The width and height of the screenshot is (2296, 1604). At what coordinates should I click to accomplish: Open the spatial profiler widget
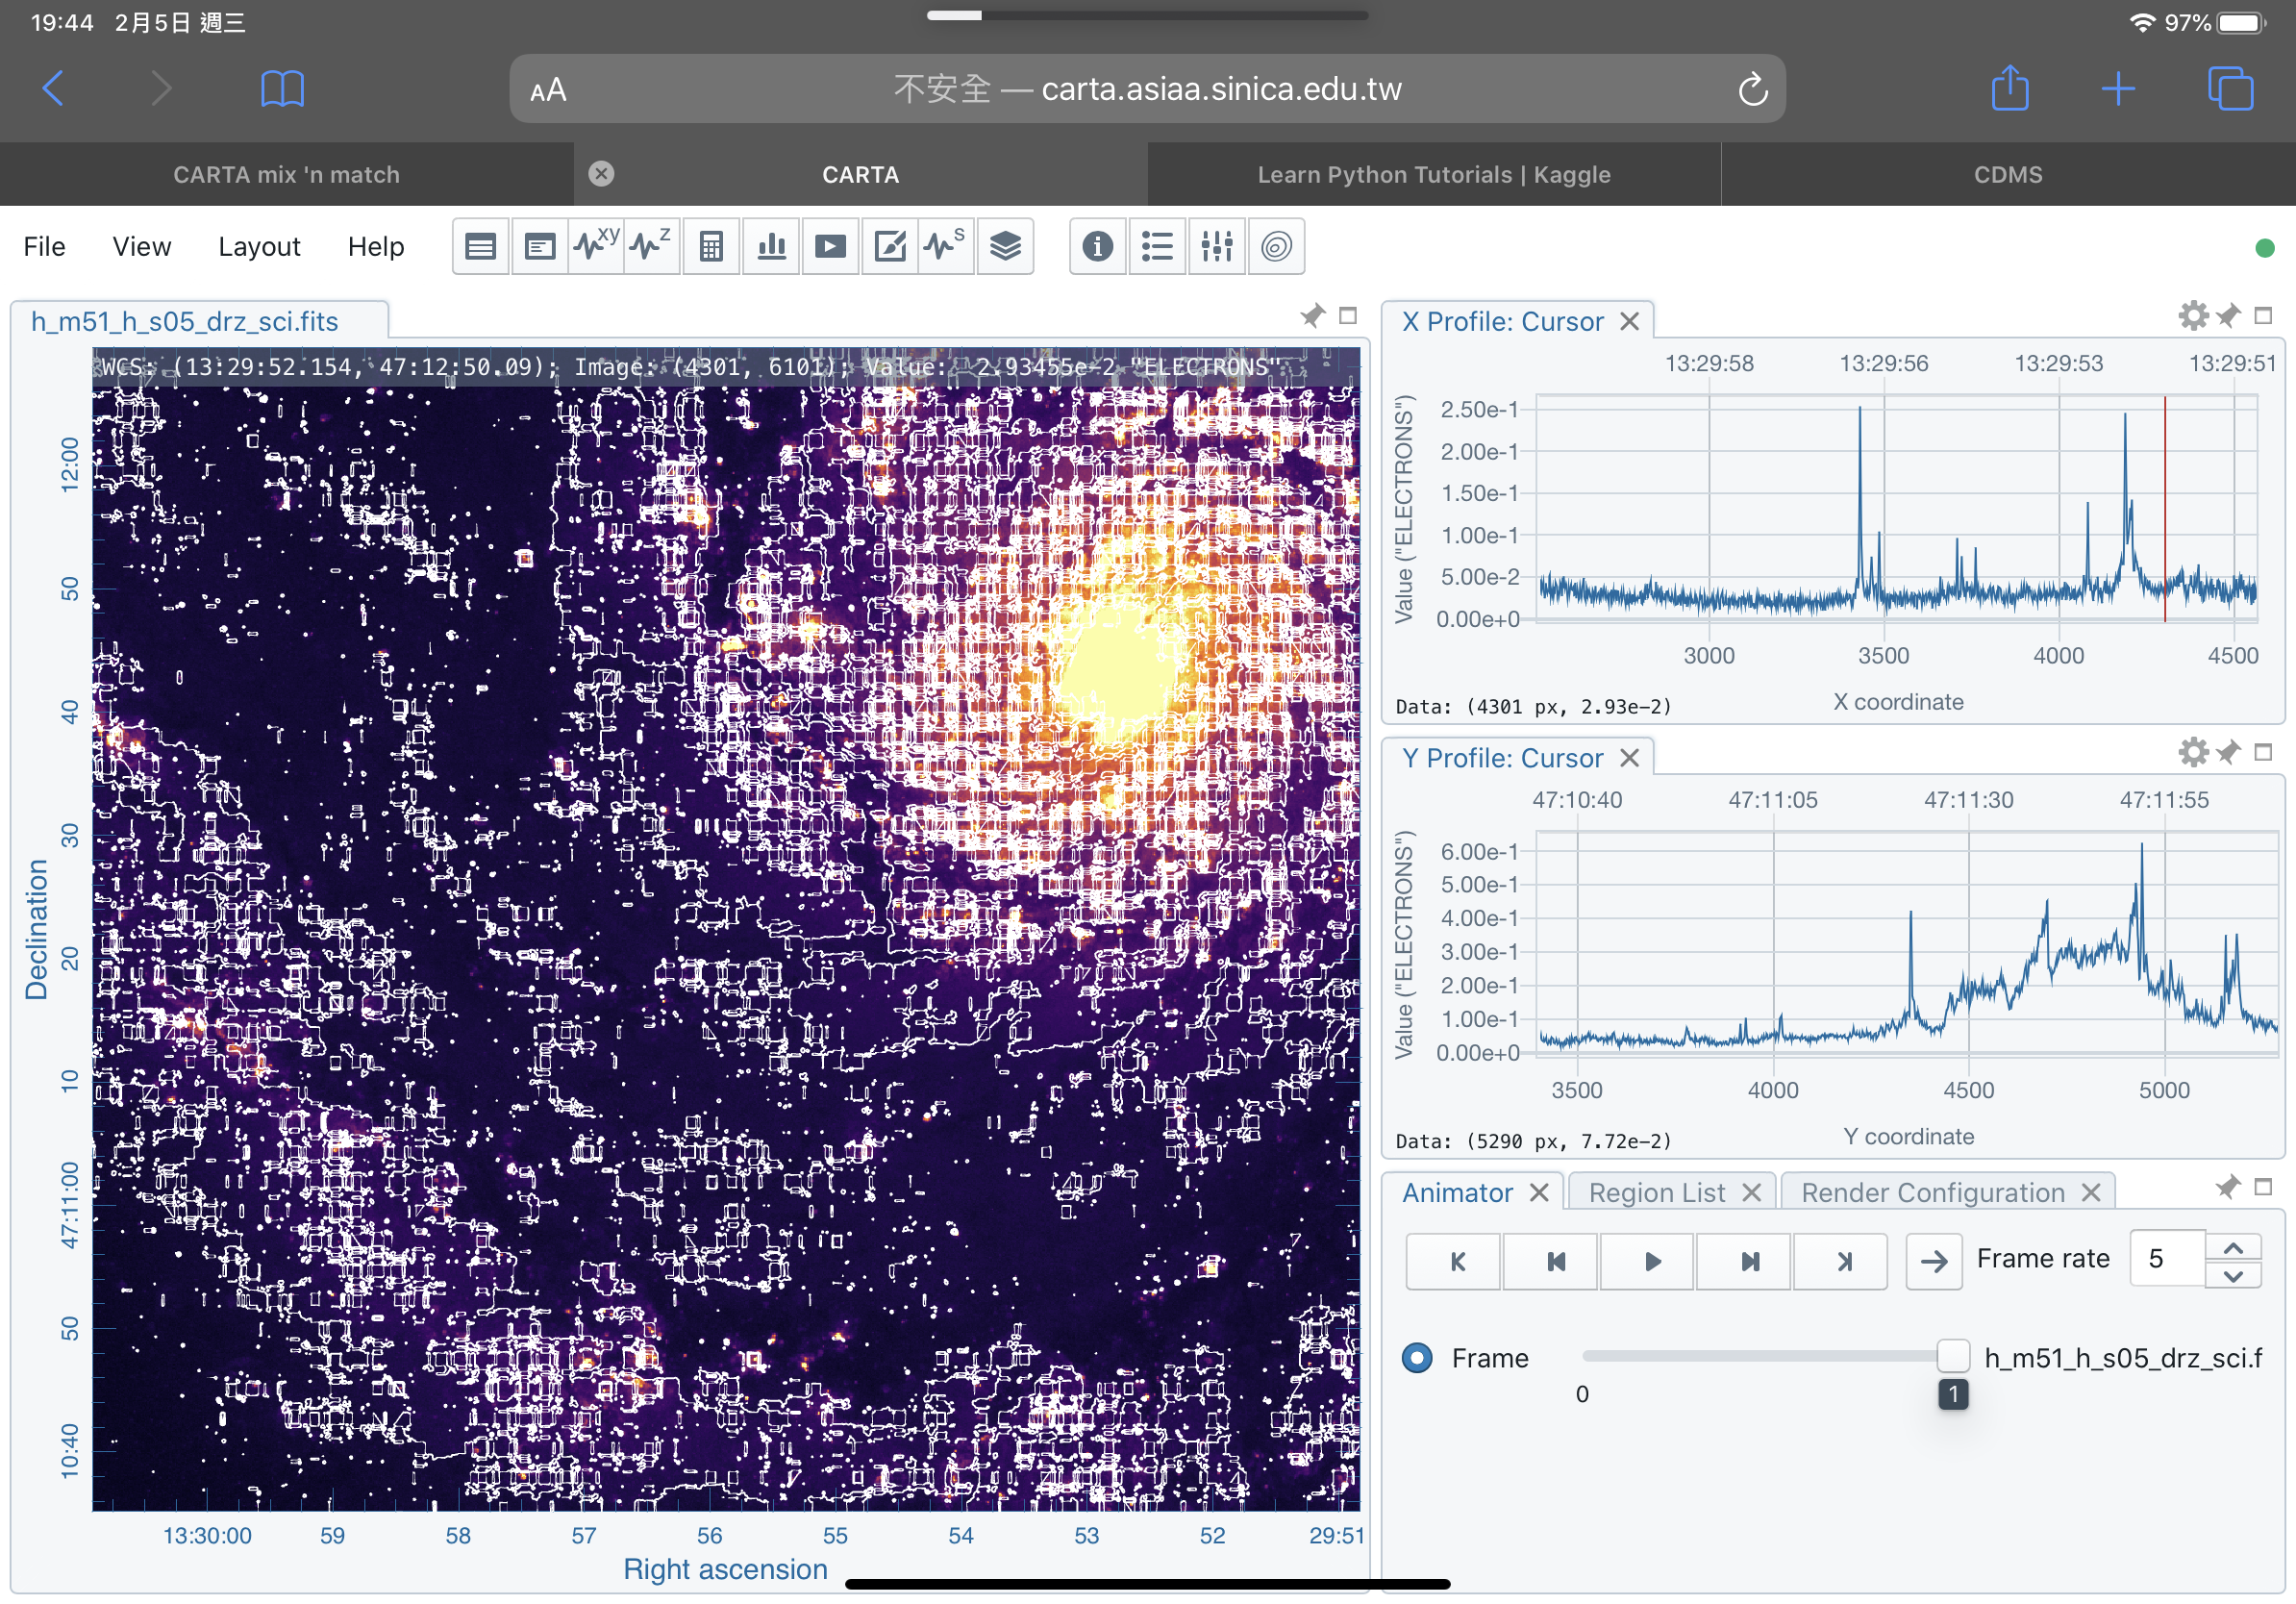click(x=596, y=246)
